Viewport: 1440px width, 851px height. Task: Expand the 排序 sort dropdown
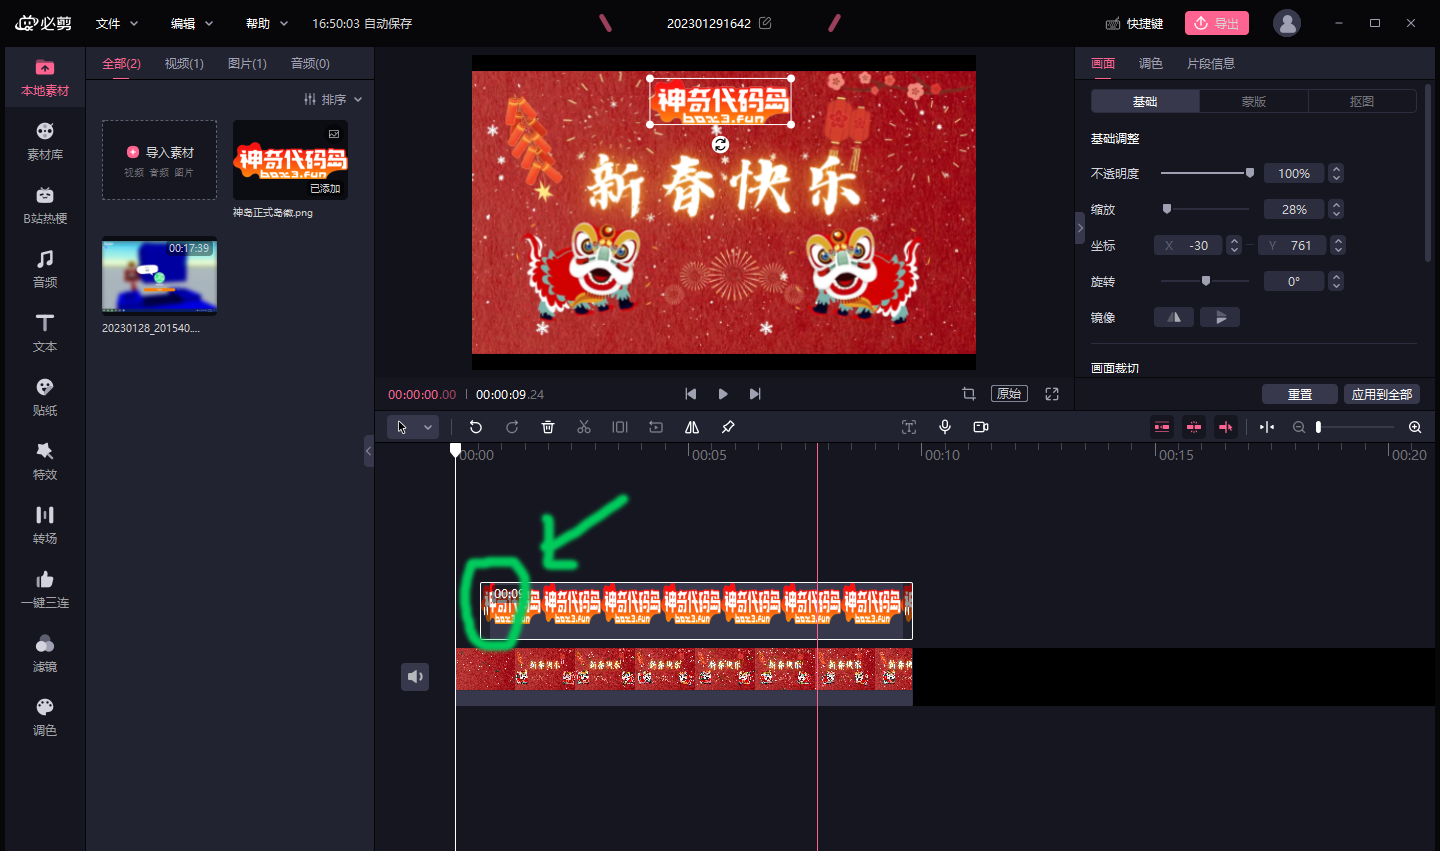click(333, 99)
